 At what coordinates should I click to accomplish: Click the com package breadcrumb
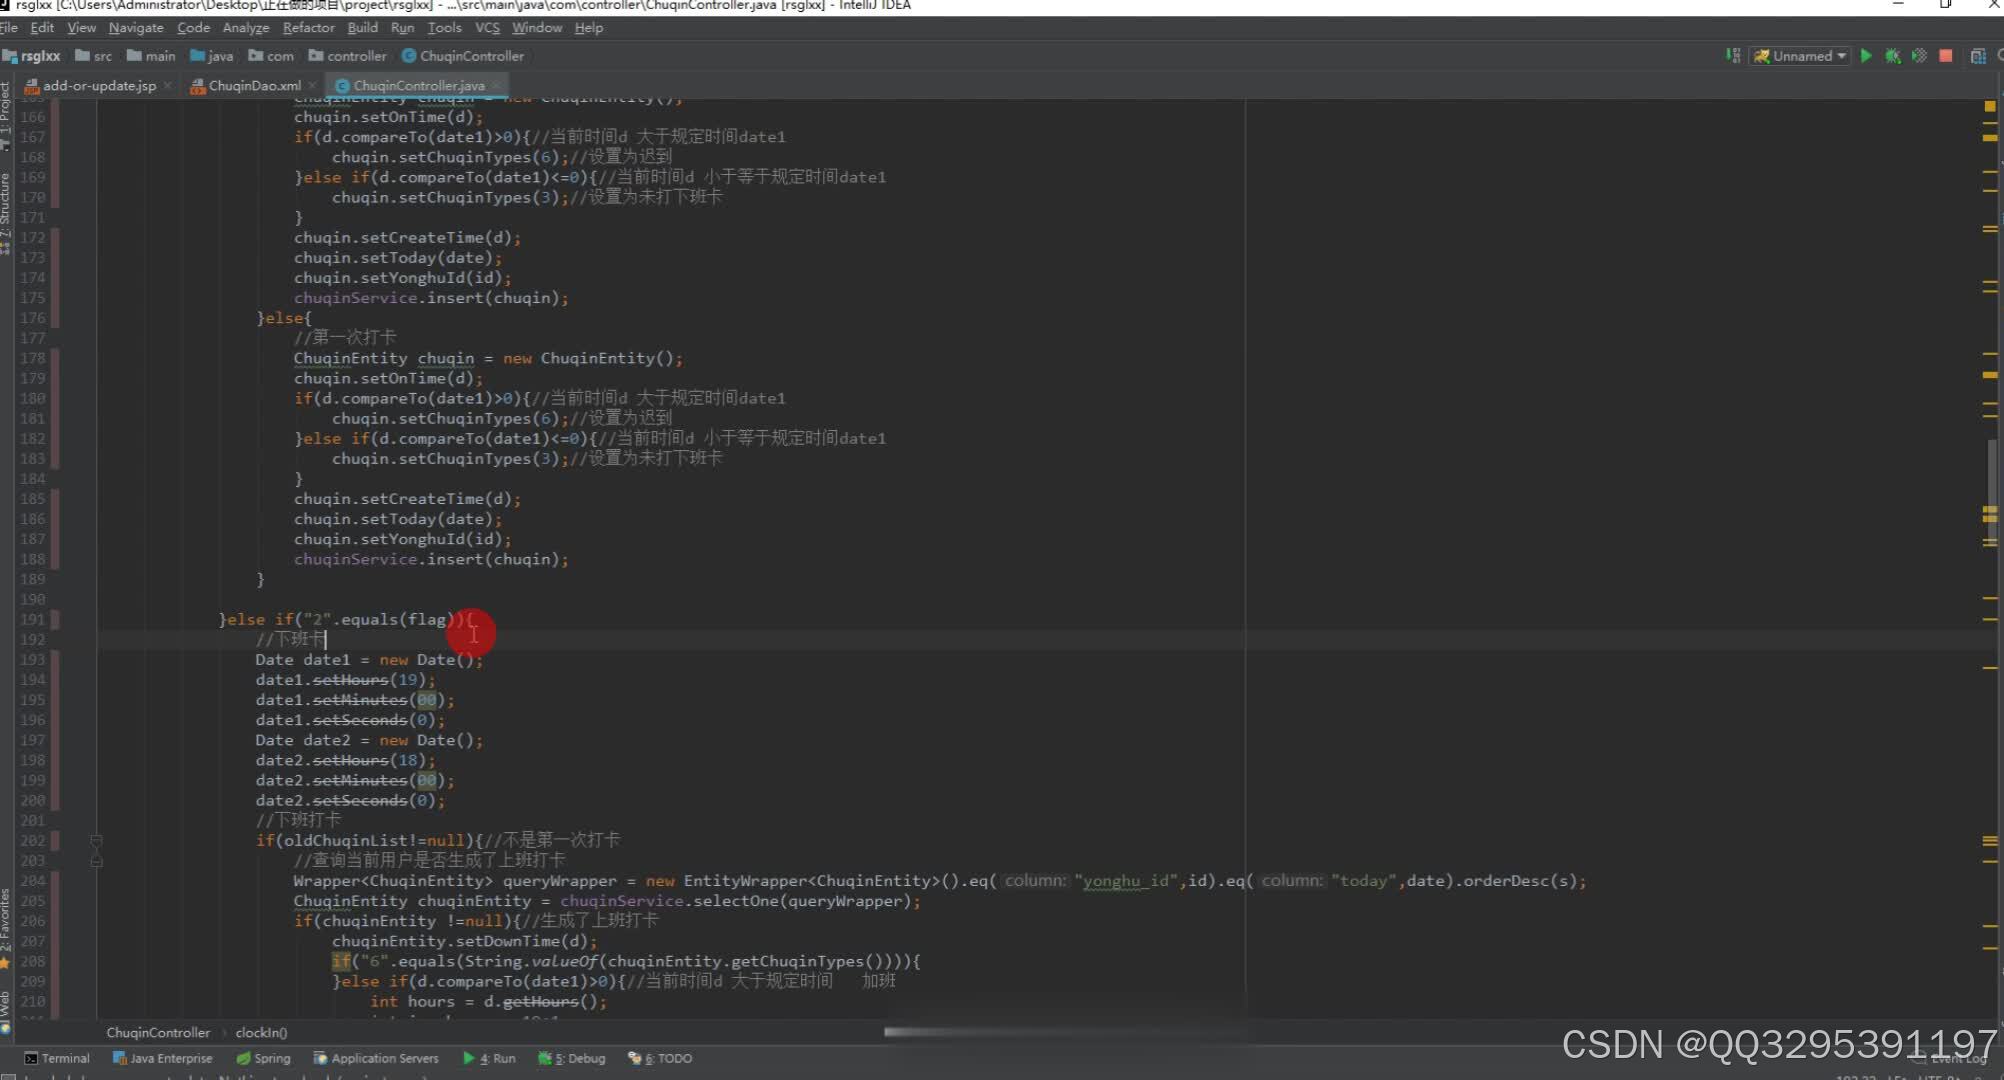click(271, 56)
